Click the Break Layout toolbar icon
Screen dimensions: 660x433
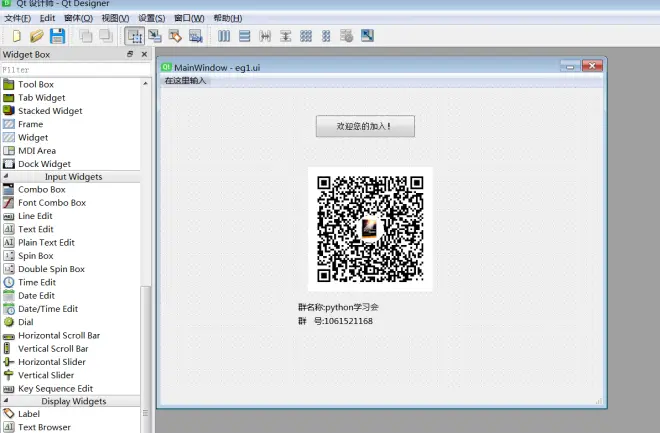346,36
